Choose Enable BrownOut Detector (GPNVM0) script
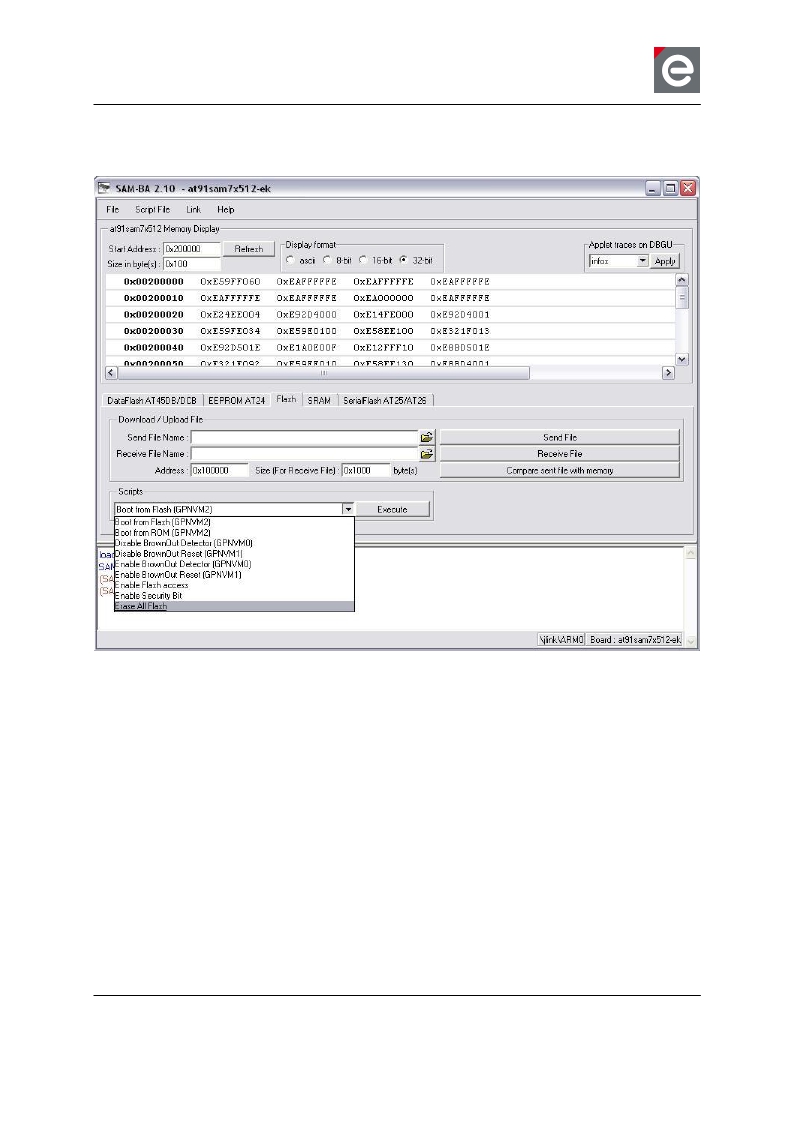 234,564
